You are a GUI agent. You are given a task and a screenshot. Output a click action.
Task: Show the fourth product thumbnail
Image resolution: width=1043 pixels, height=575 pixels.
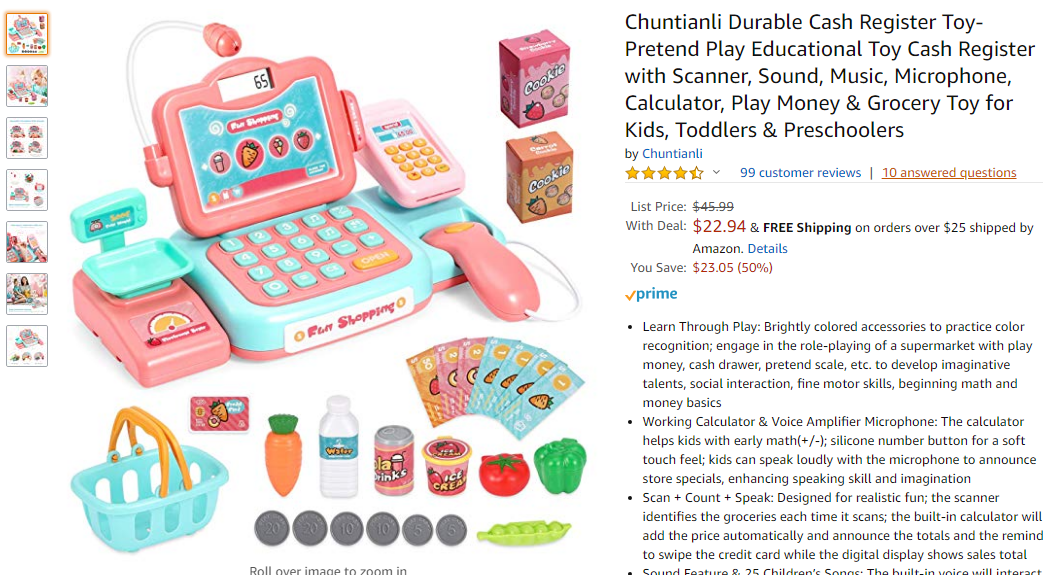(x=27, y=190)
